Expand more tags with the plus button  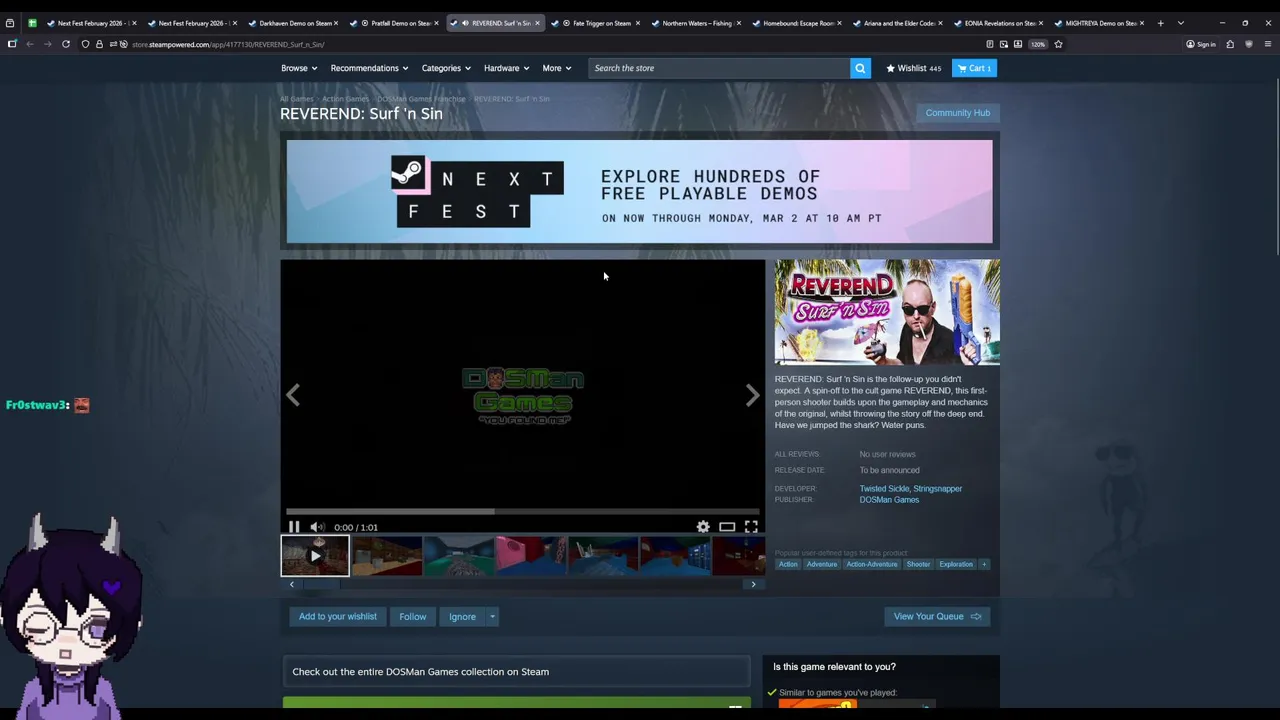point(984,564)
